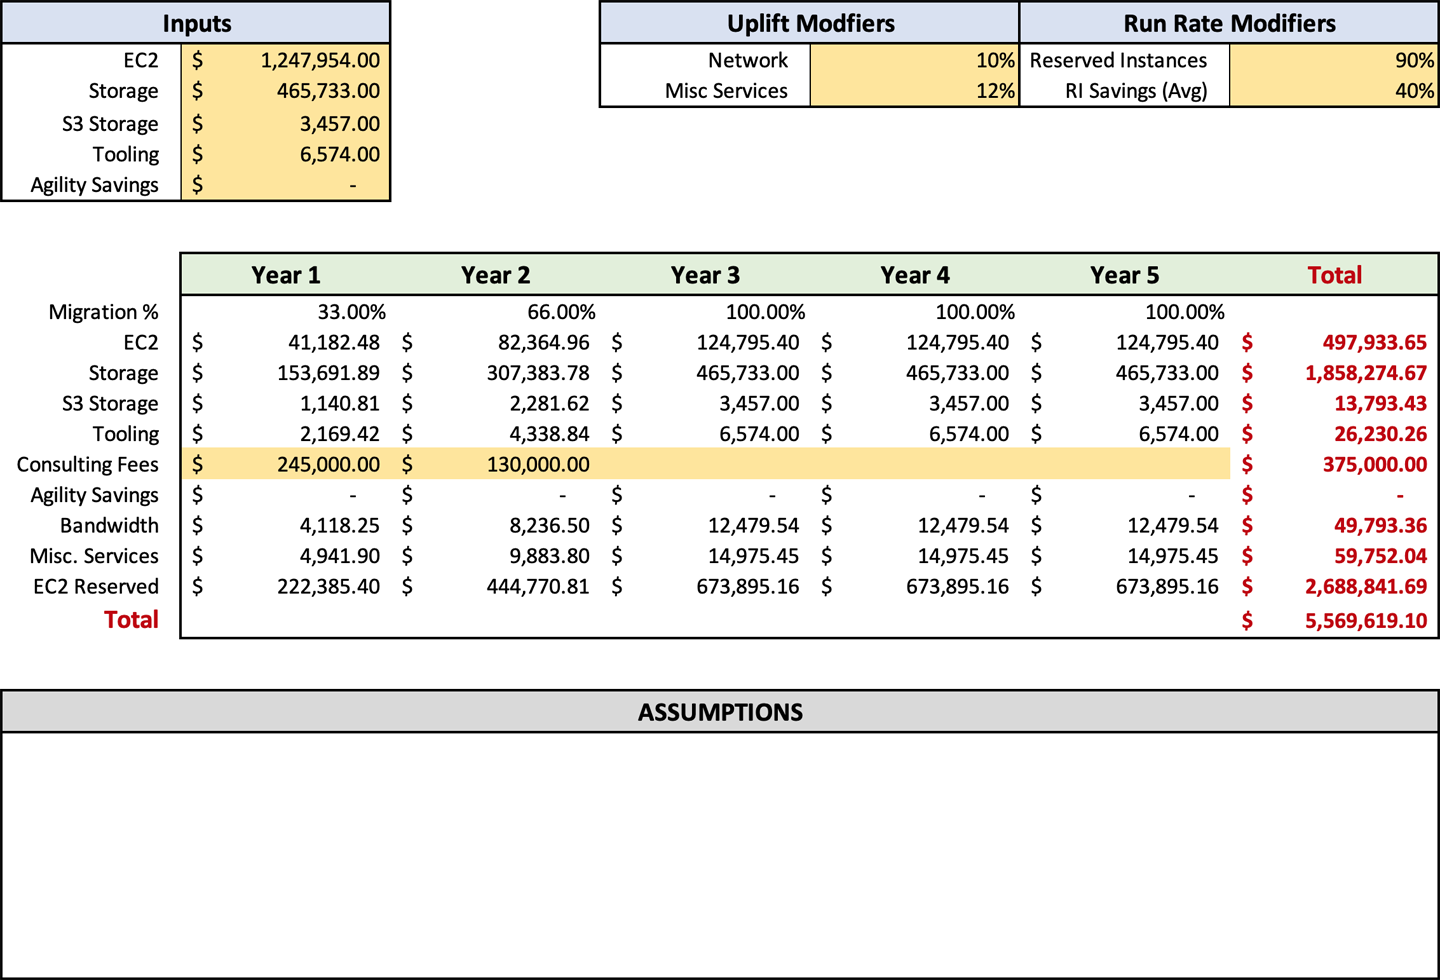1440x980 pixels.
Task: Select Year 1 Bandwidth value 4,118.25
Action: 340,525
